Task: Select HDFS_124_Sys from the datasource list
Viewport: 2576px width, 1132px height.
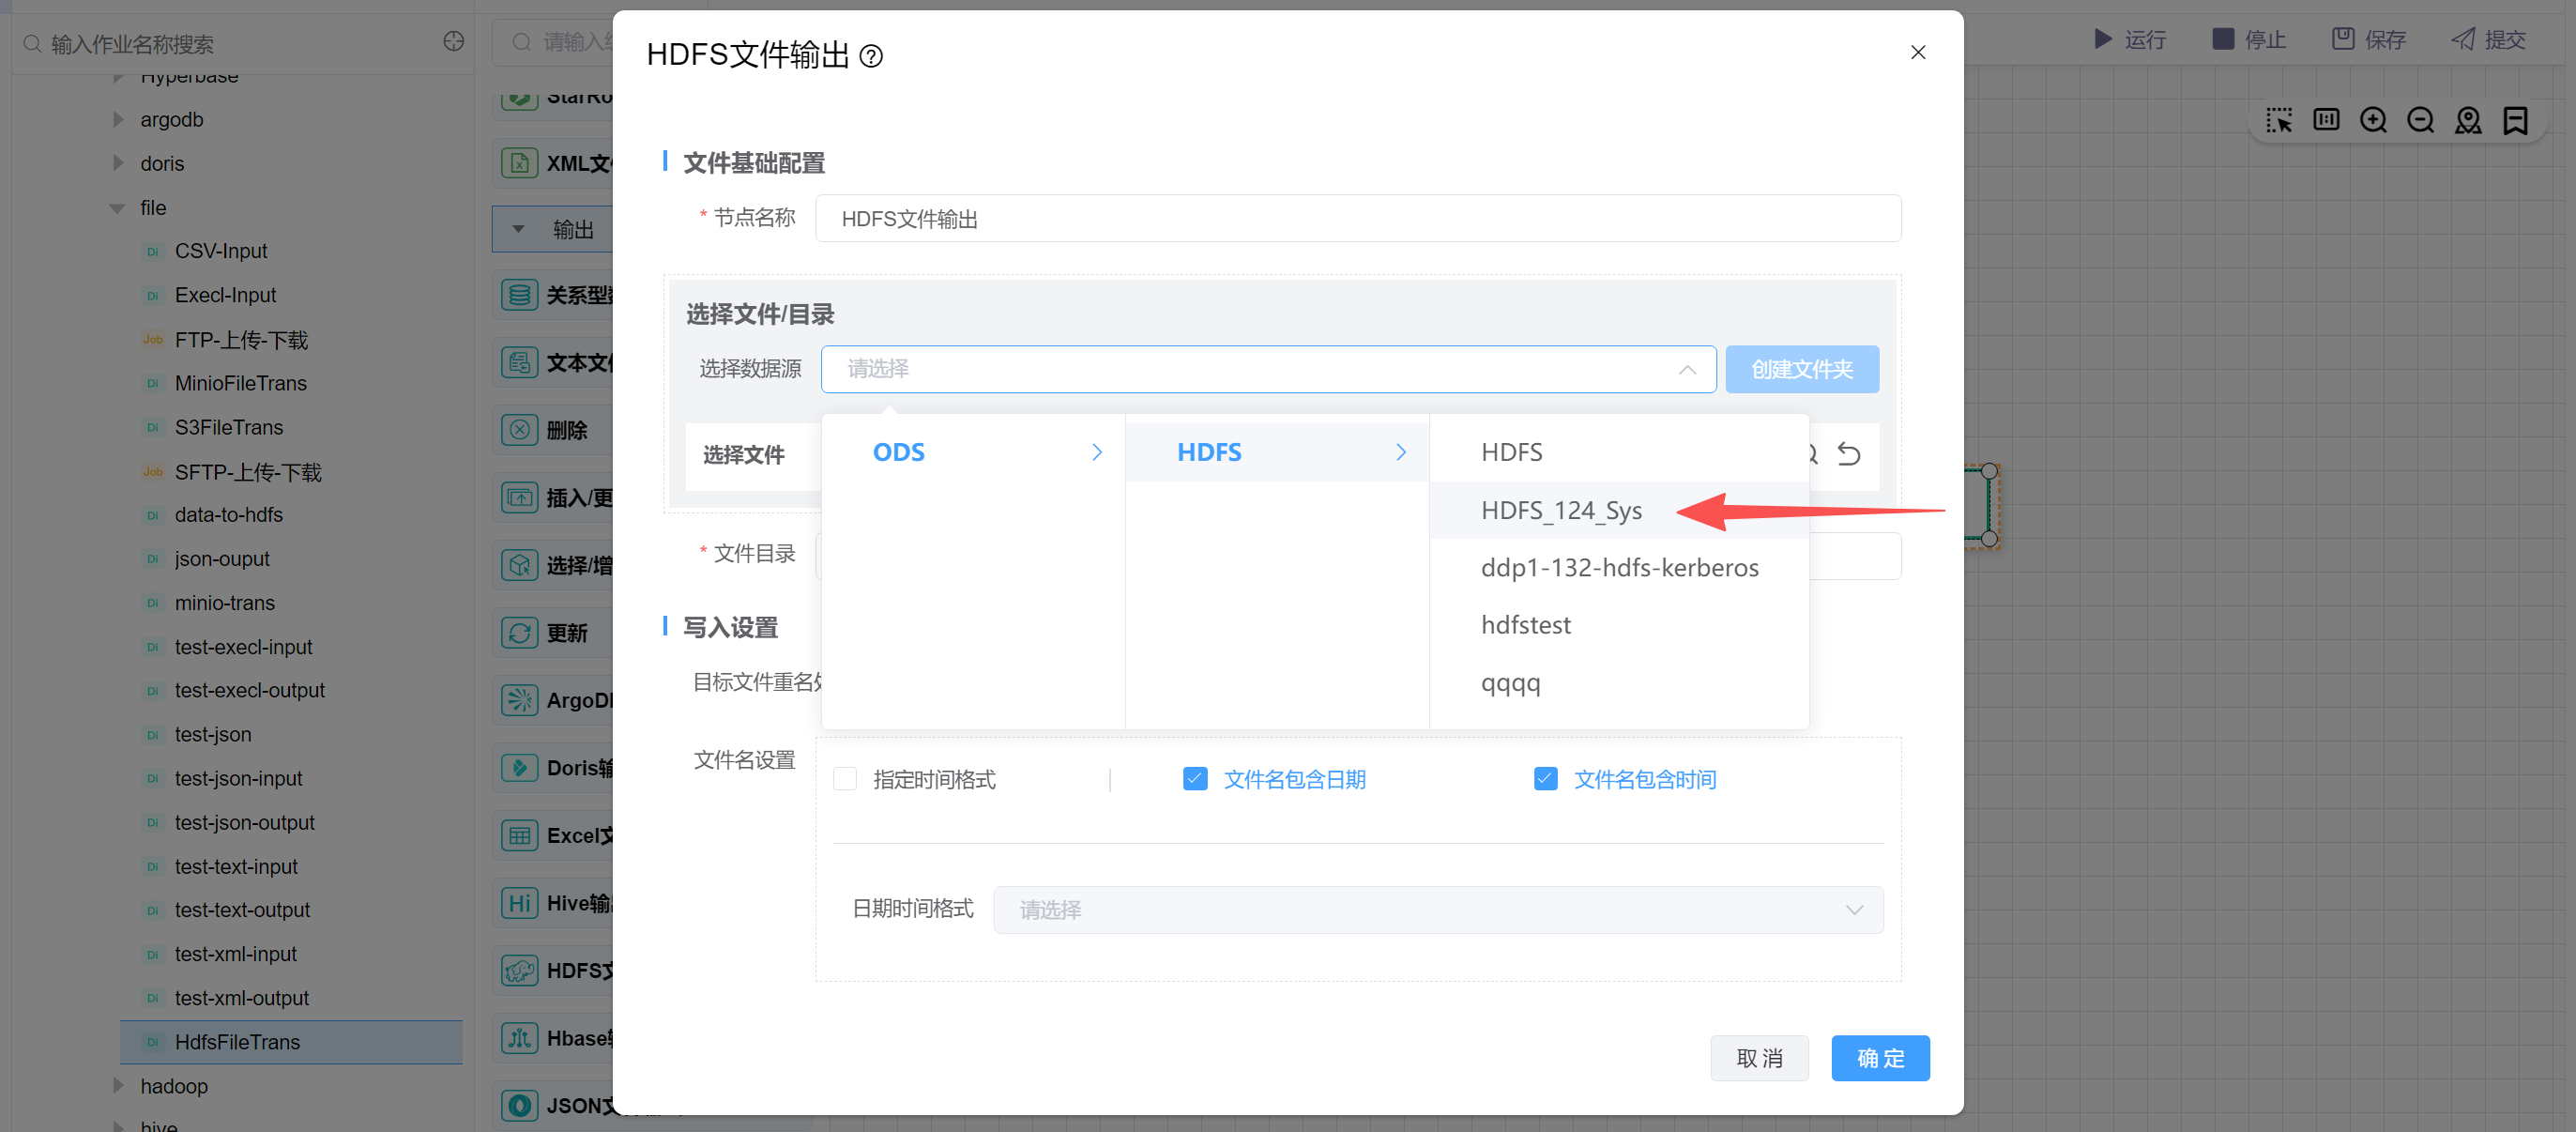Action: click(1560, 511)
